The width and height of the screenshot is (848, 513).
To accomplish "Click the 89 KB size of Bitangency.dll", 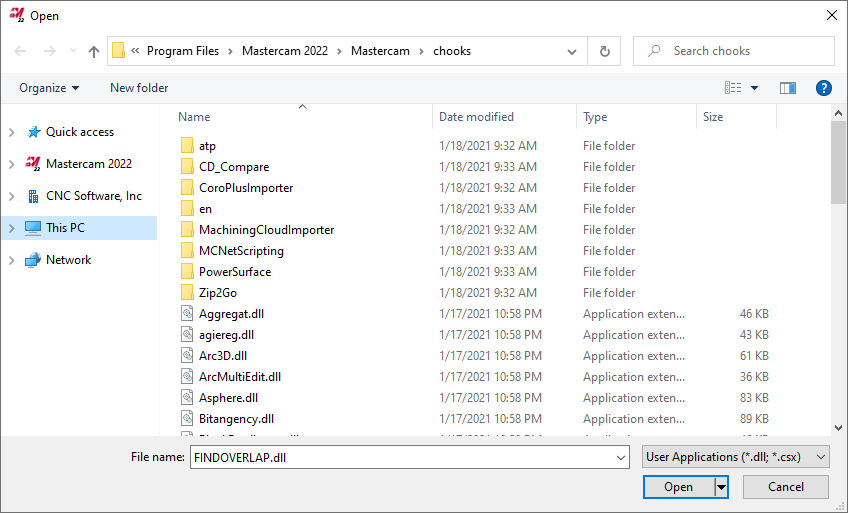I will (754, 419).
